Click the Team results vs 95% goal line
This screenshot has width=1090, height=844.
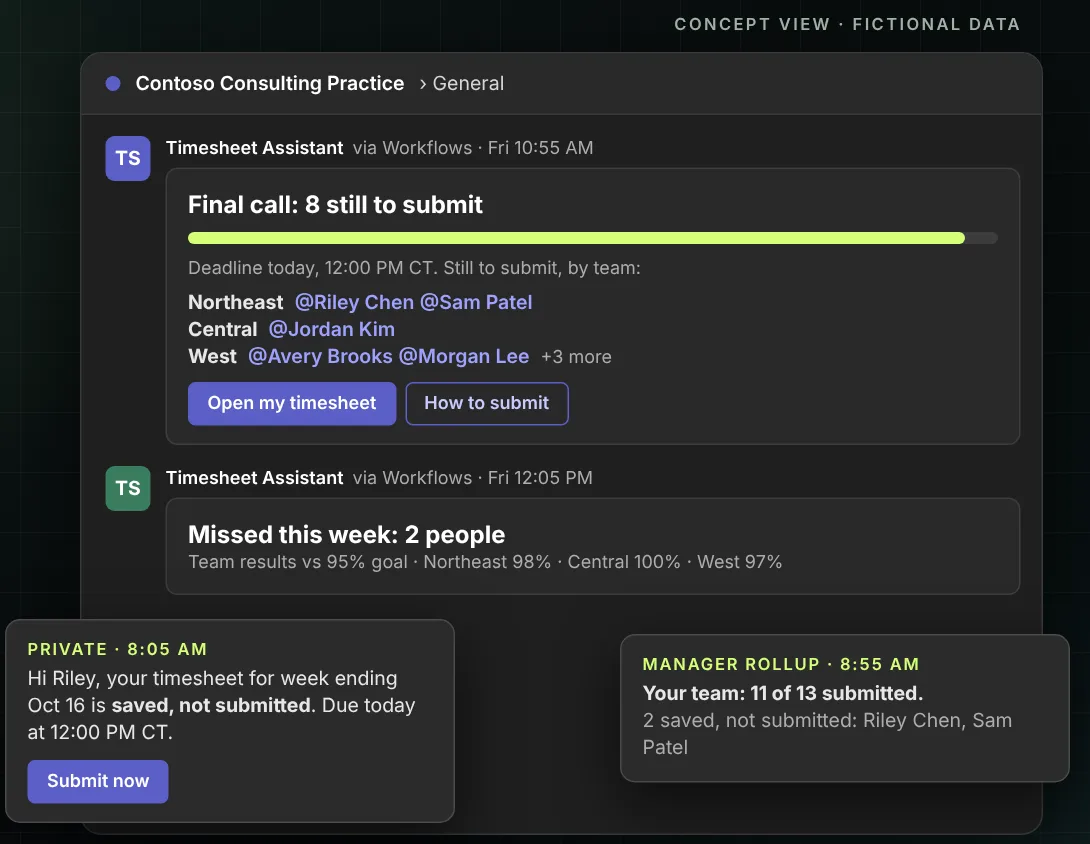485,562
